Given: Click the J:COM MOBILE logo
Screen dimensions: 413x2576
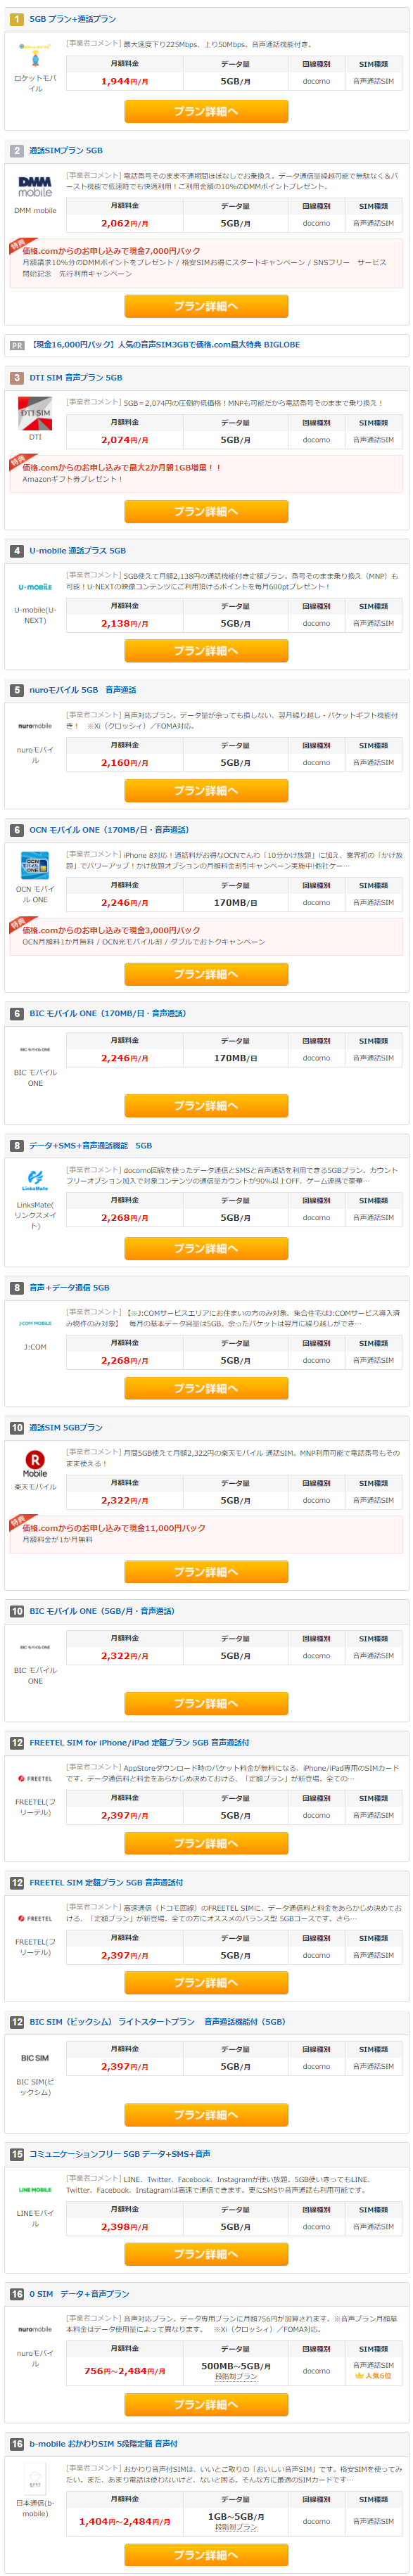Looking at the screenshot, I should [35, 1323].
